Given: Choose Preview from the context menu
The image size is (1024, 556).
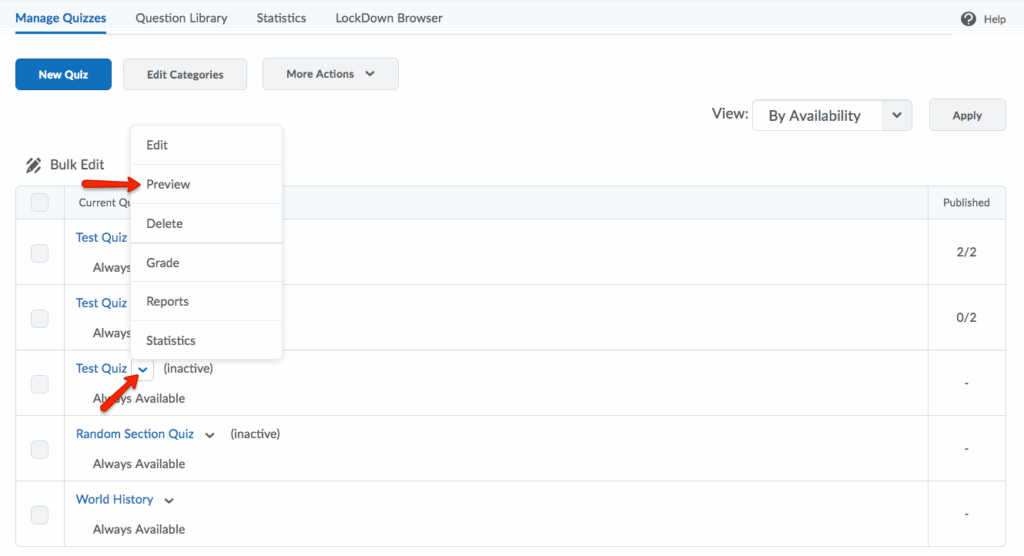Looking at the screenshot, I should [168, 184].
